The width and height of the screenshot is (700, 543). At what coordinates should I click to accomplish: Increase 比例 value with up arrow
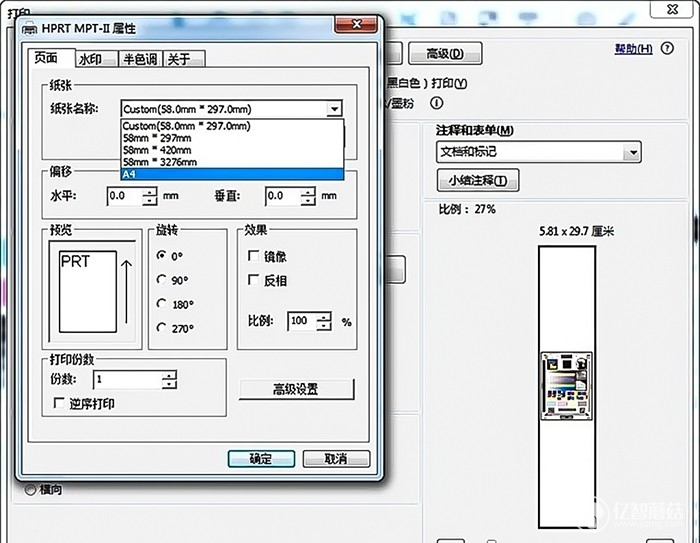pos(324,316)
